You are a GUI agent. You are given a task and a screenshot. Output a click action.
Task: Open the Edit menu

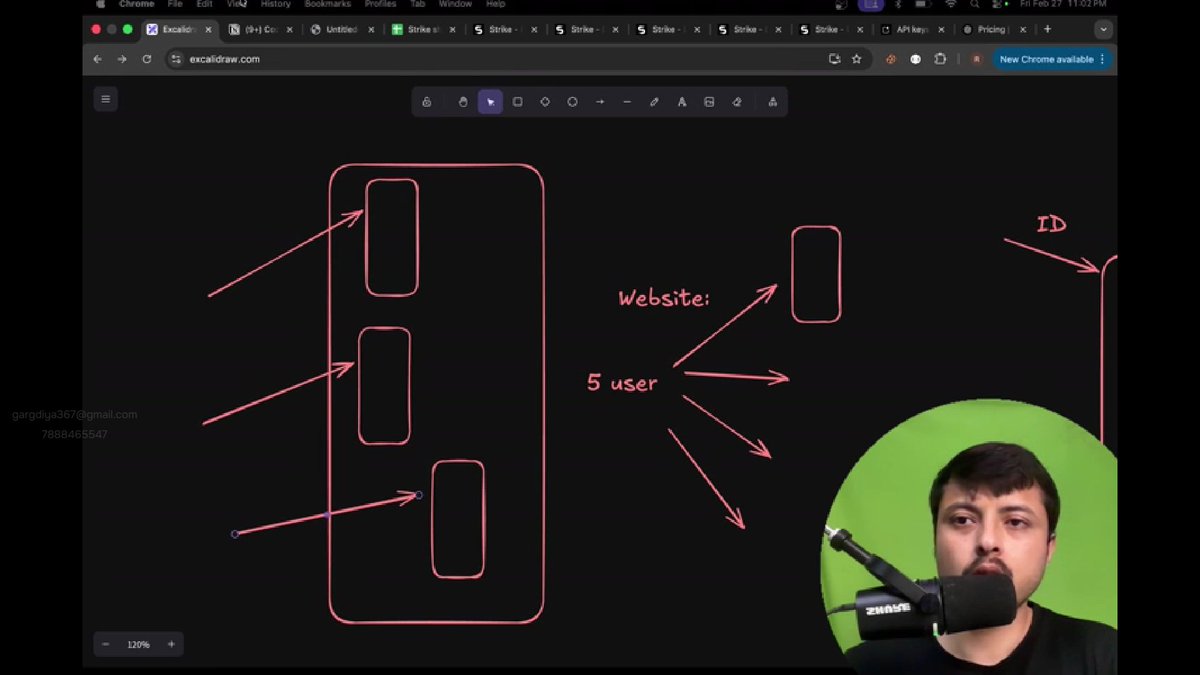tap(204, 4)
